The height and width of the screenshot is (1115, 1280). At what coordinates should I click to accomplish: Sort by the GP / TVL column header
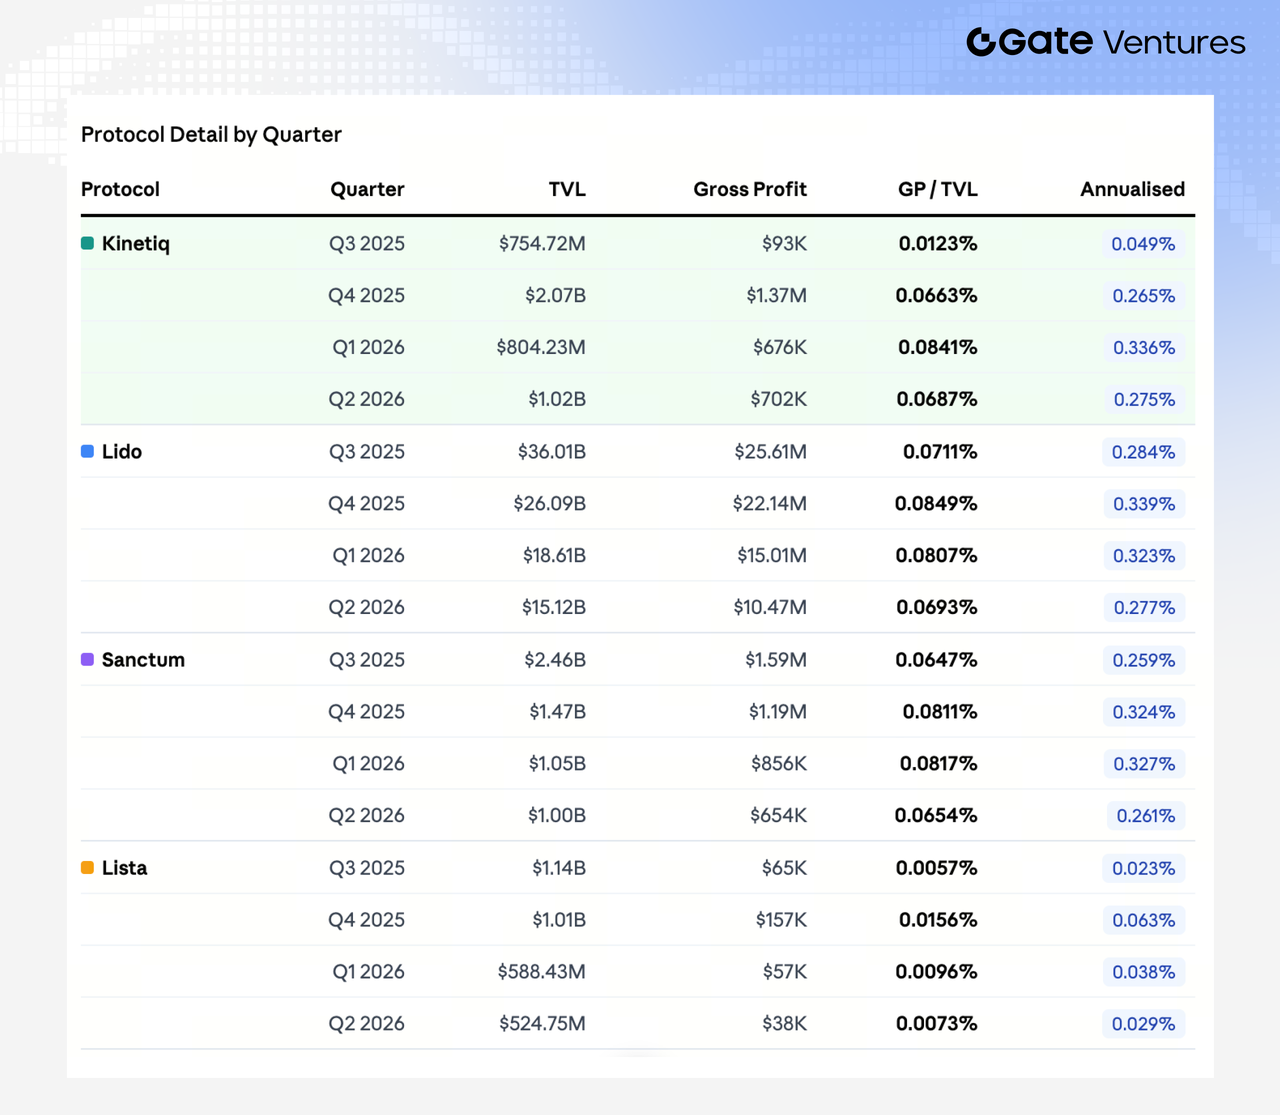click(x=938, y=189)
